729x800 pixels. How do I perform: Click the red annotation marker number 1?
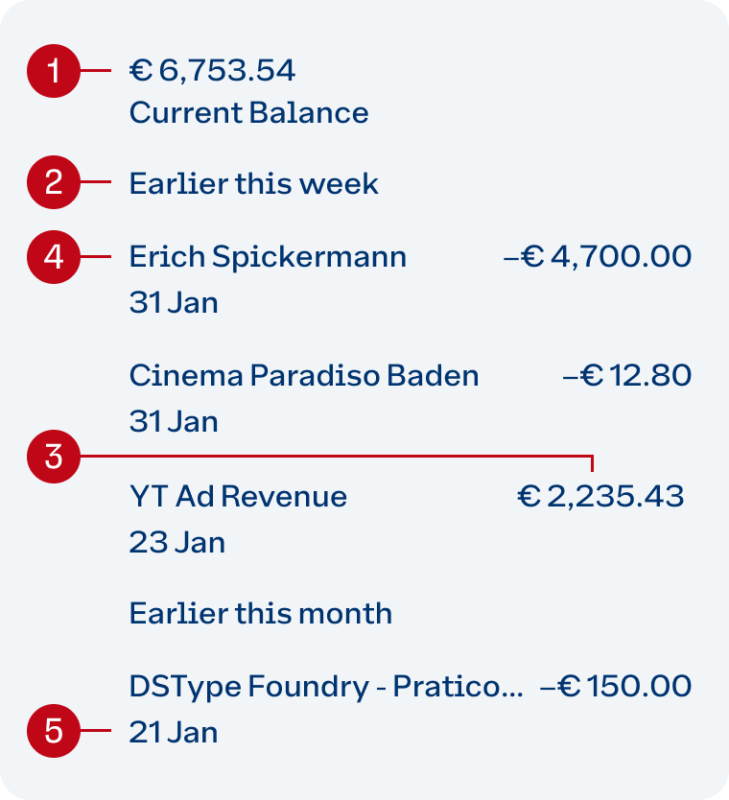click(x=54, y=71)
